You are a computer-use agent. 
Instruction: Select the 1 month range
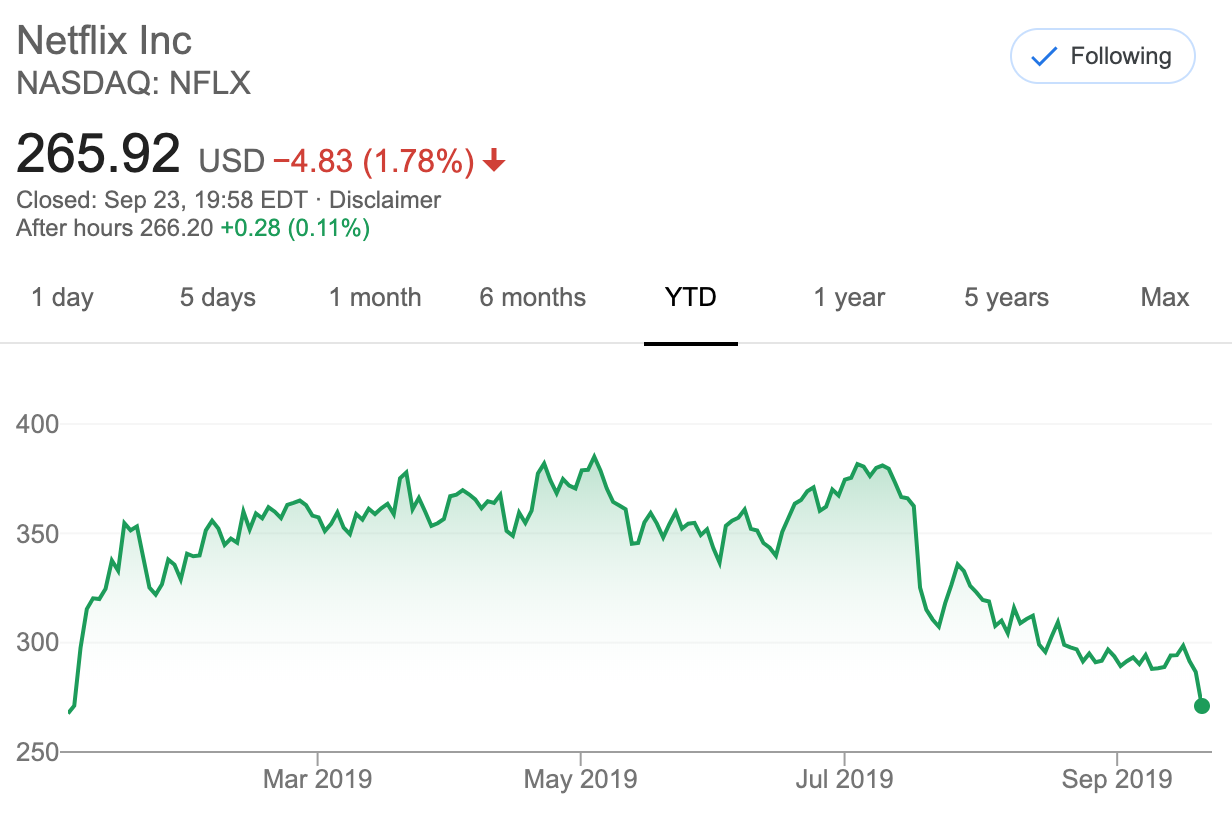[375, 297]
